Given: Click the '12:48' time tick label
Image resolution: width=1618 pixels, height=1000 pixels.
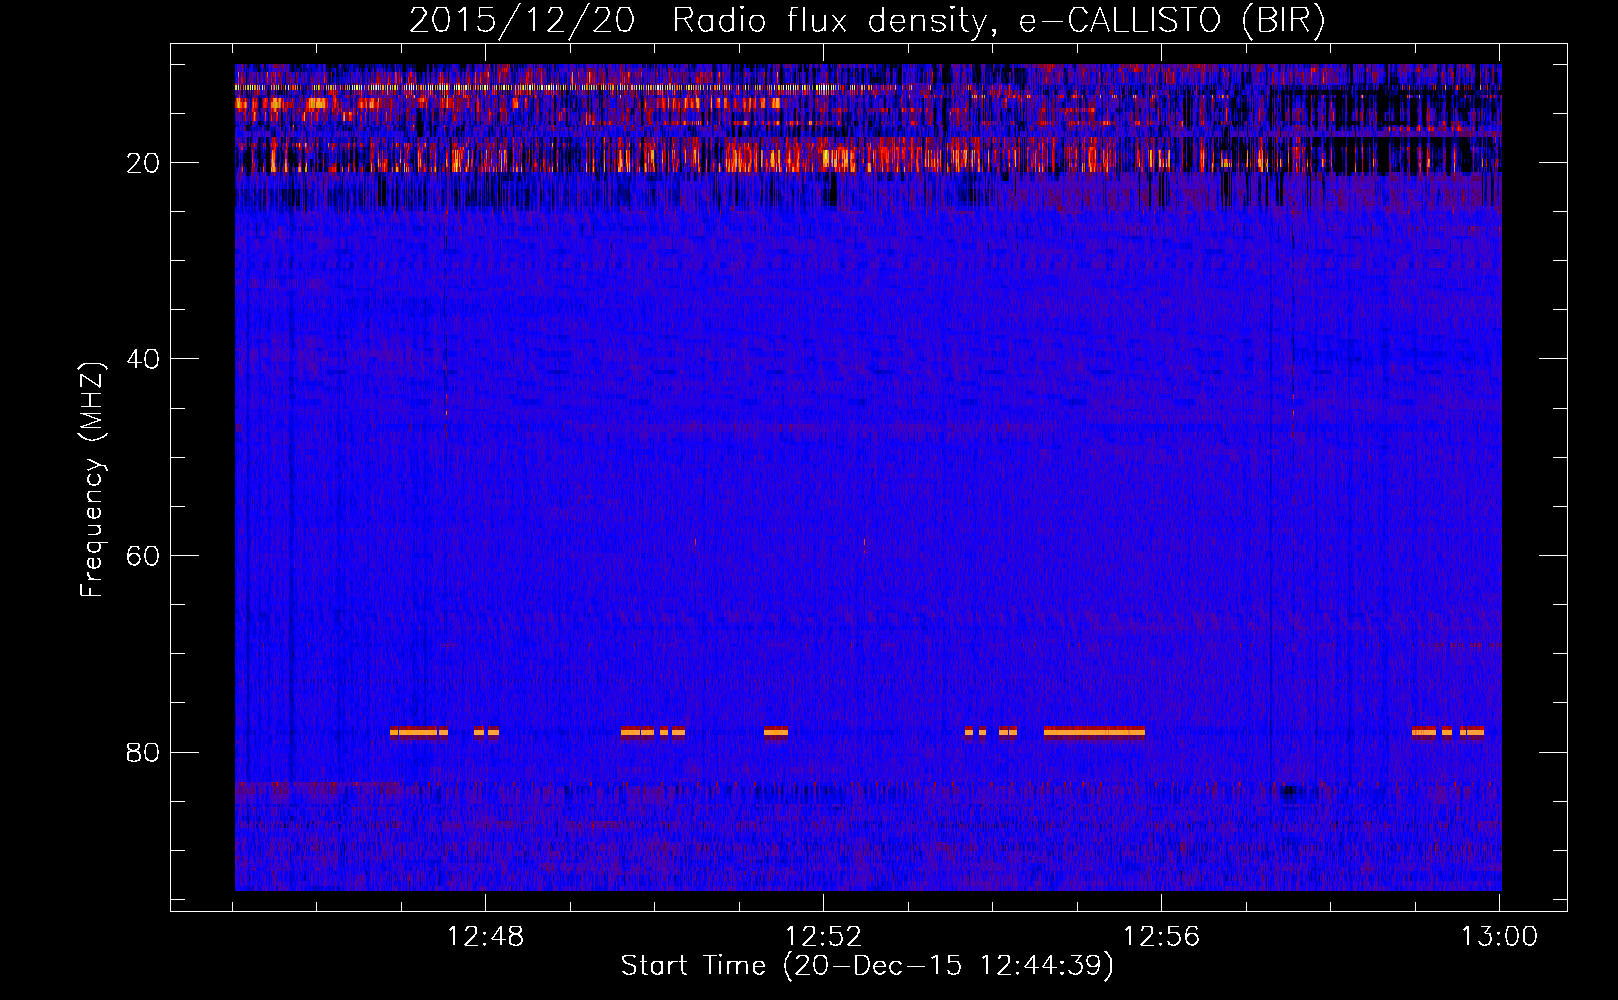Looking at the screenshot, I should pyautogui.click(x=485, y=937).
